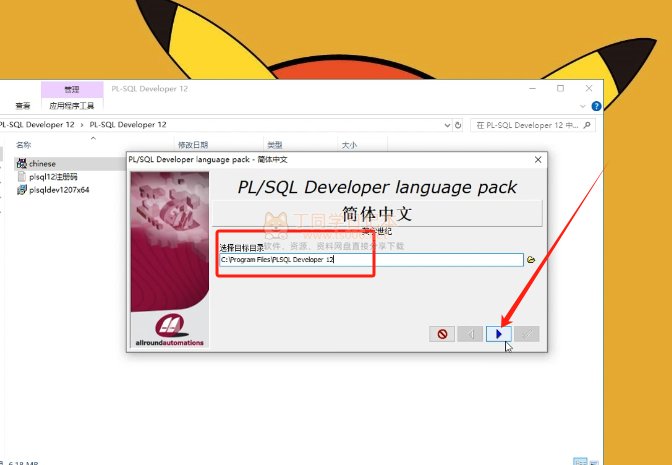
Task: Click the chinese installer file icon
Action: coord(22,163)
